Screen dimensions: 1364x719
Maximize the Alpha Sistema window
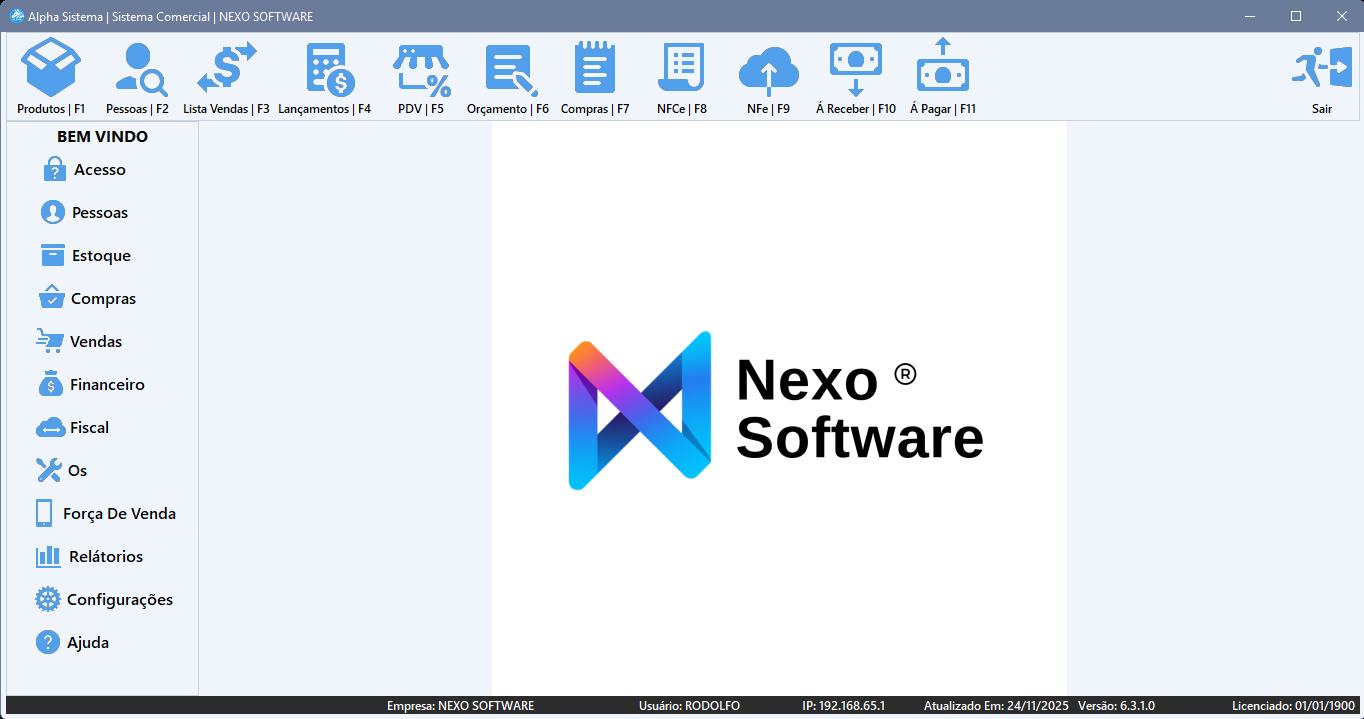[1296, 16]
